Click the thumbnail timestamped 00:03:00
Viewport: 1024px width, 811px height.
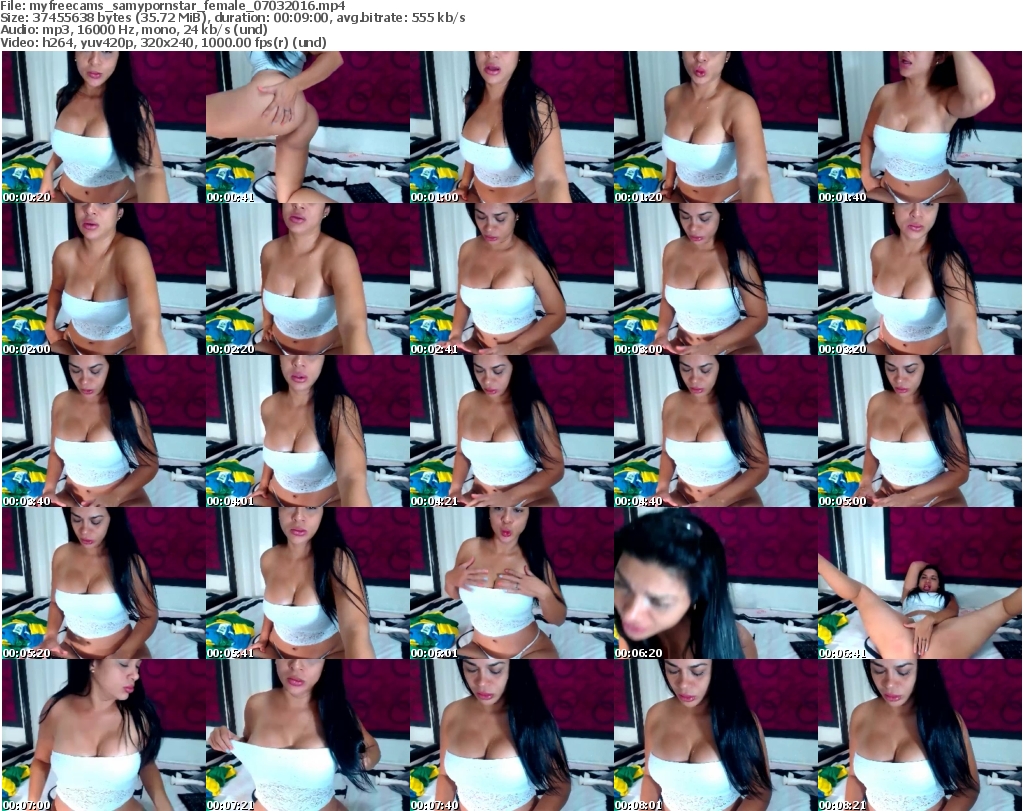tap(715, 279)
